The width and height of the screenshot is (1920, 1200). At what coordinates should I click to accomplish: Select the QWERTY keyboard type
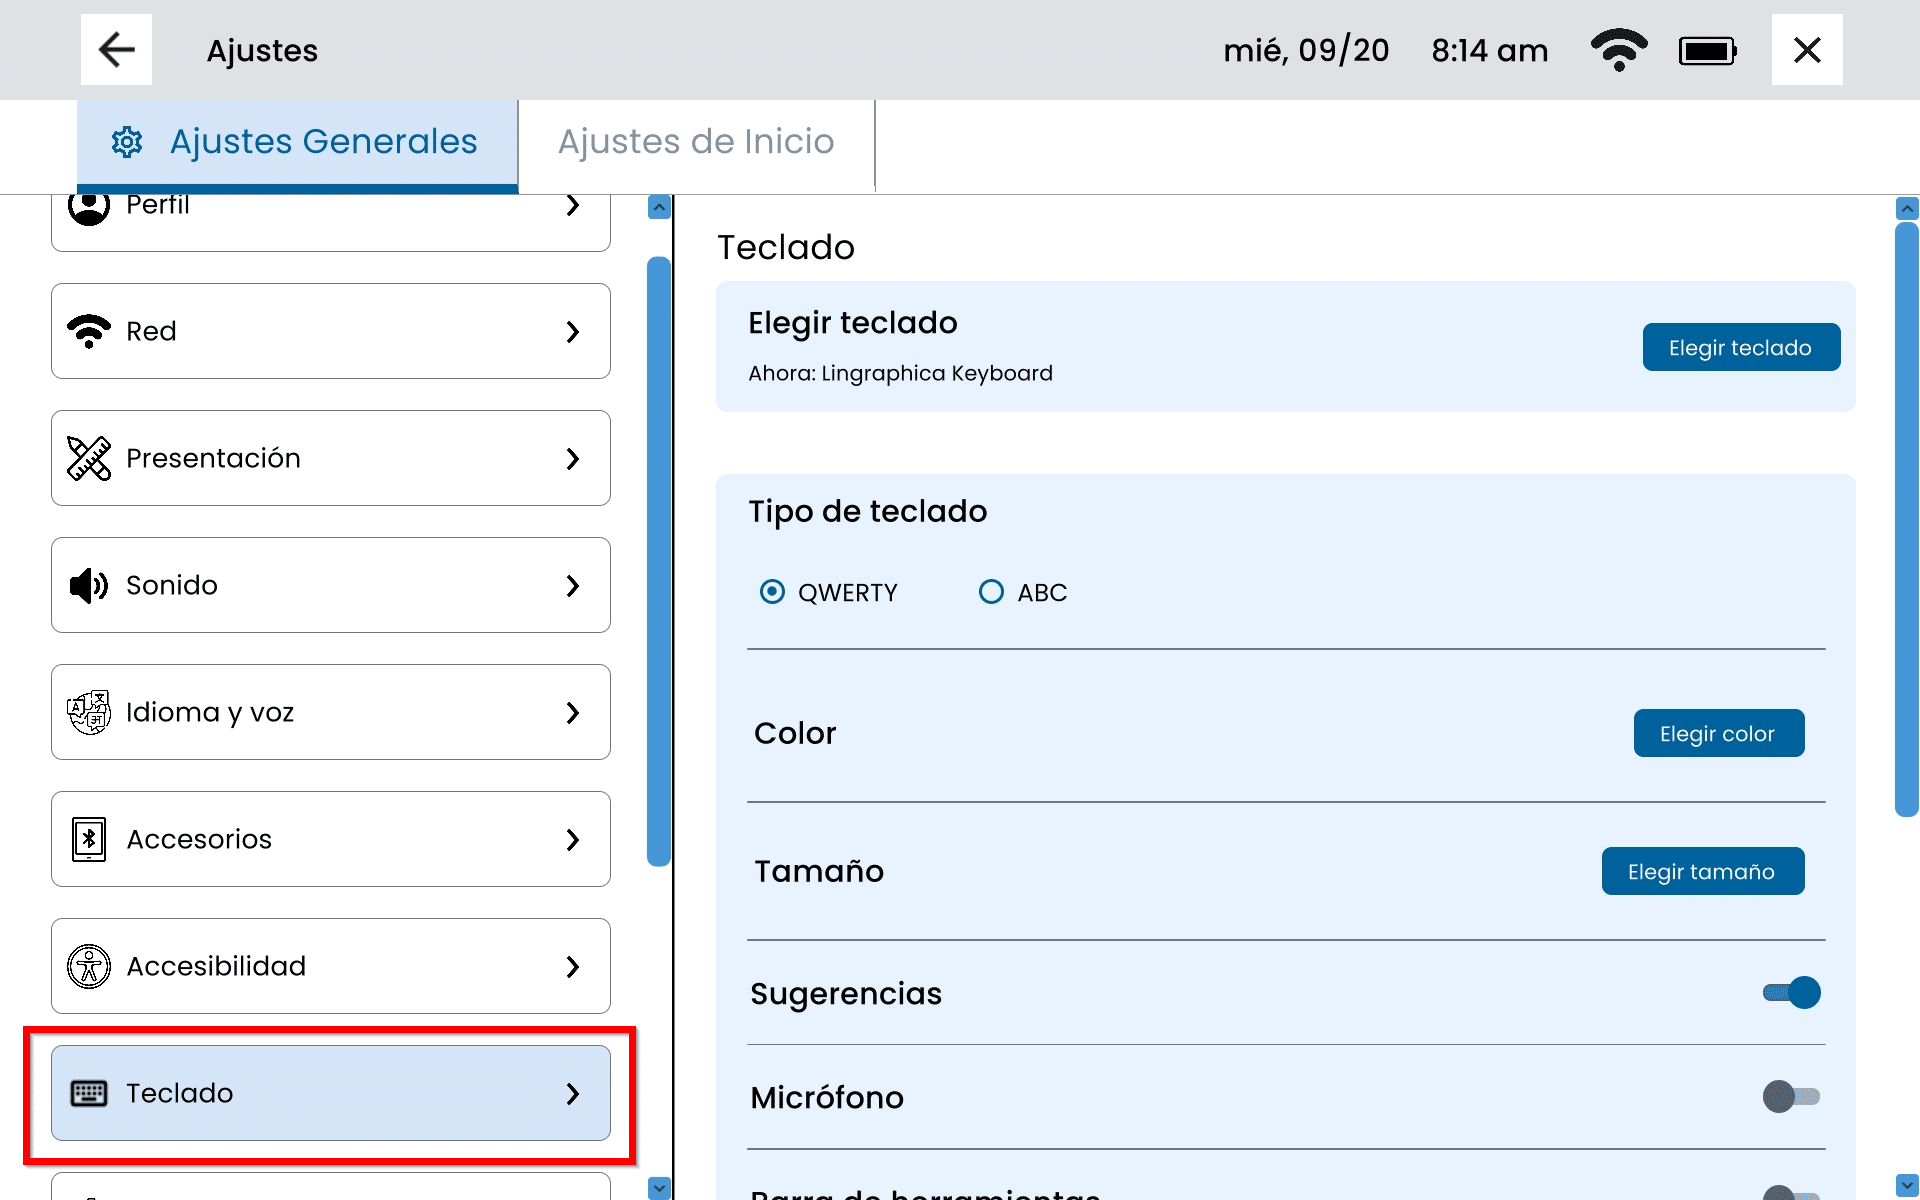coord(772,592)
